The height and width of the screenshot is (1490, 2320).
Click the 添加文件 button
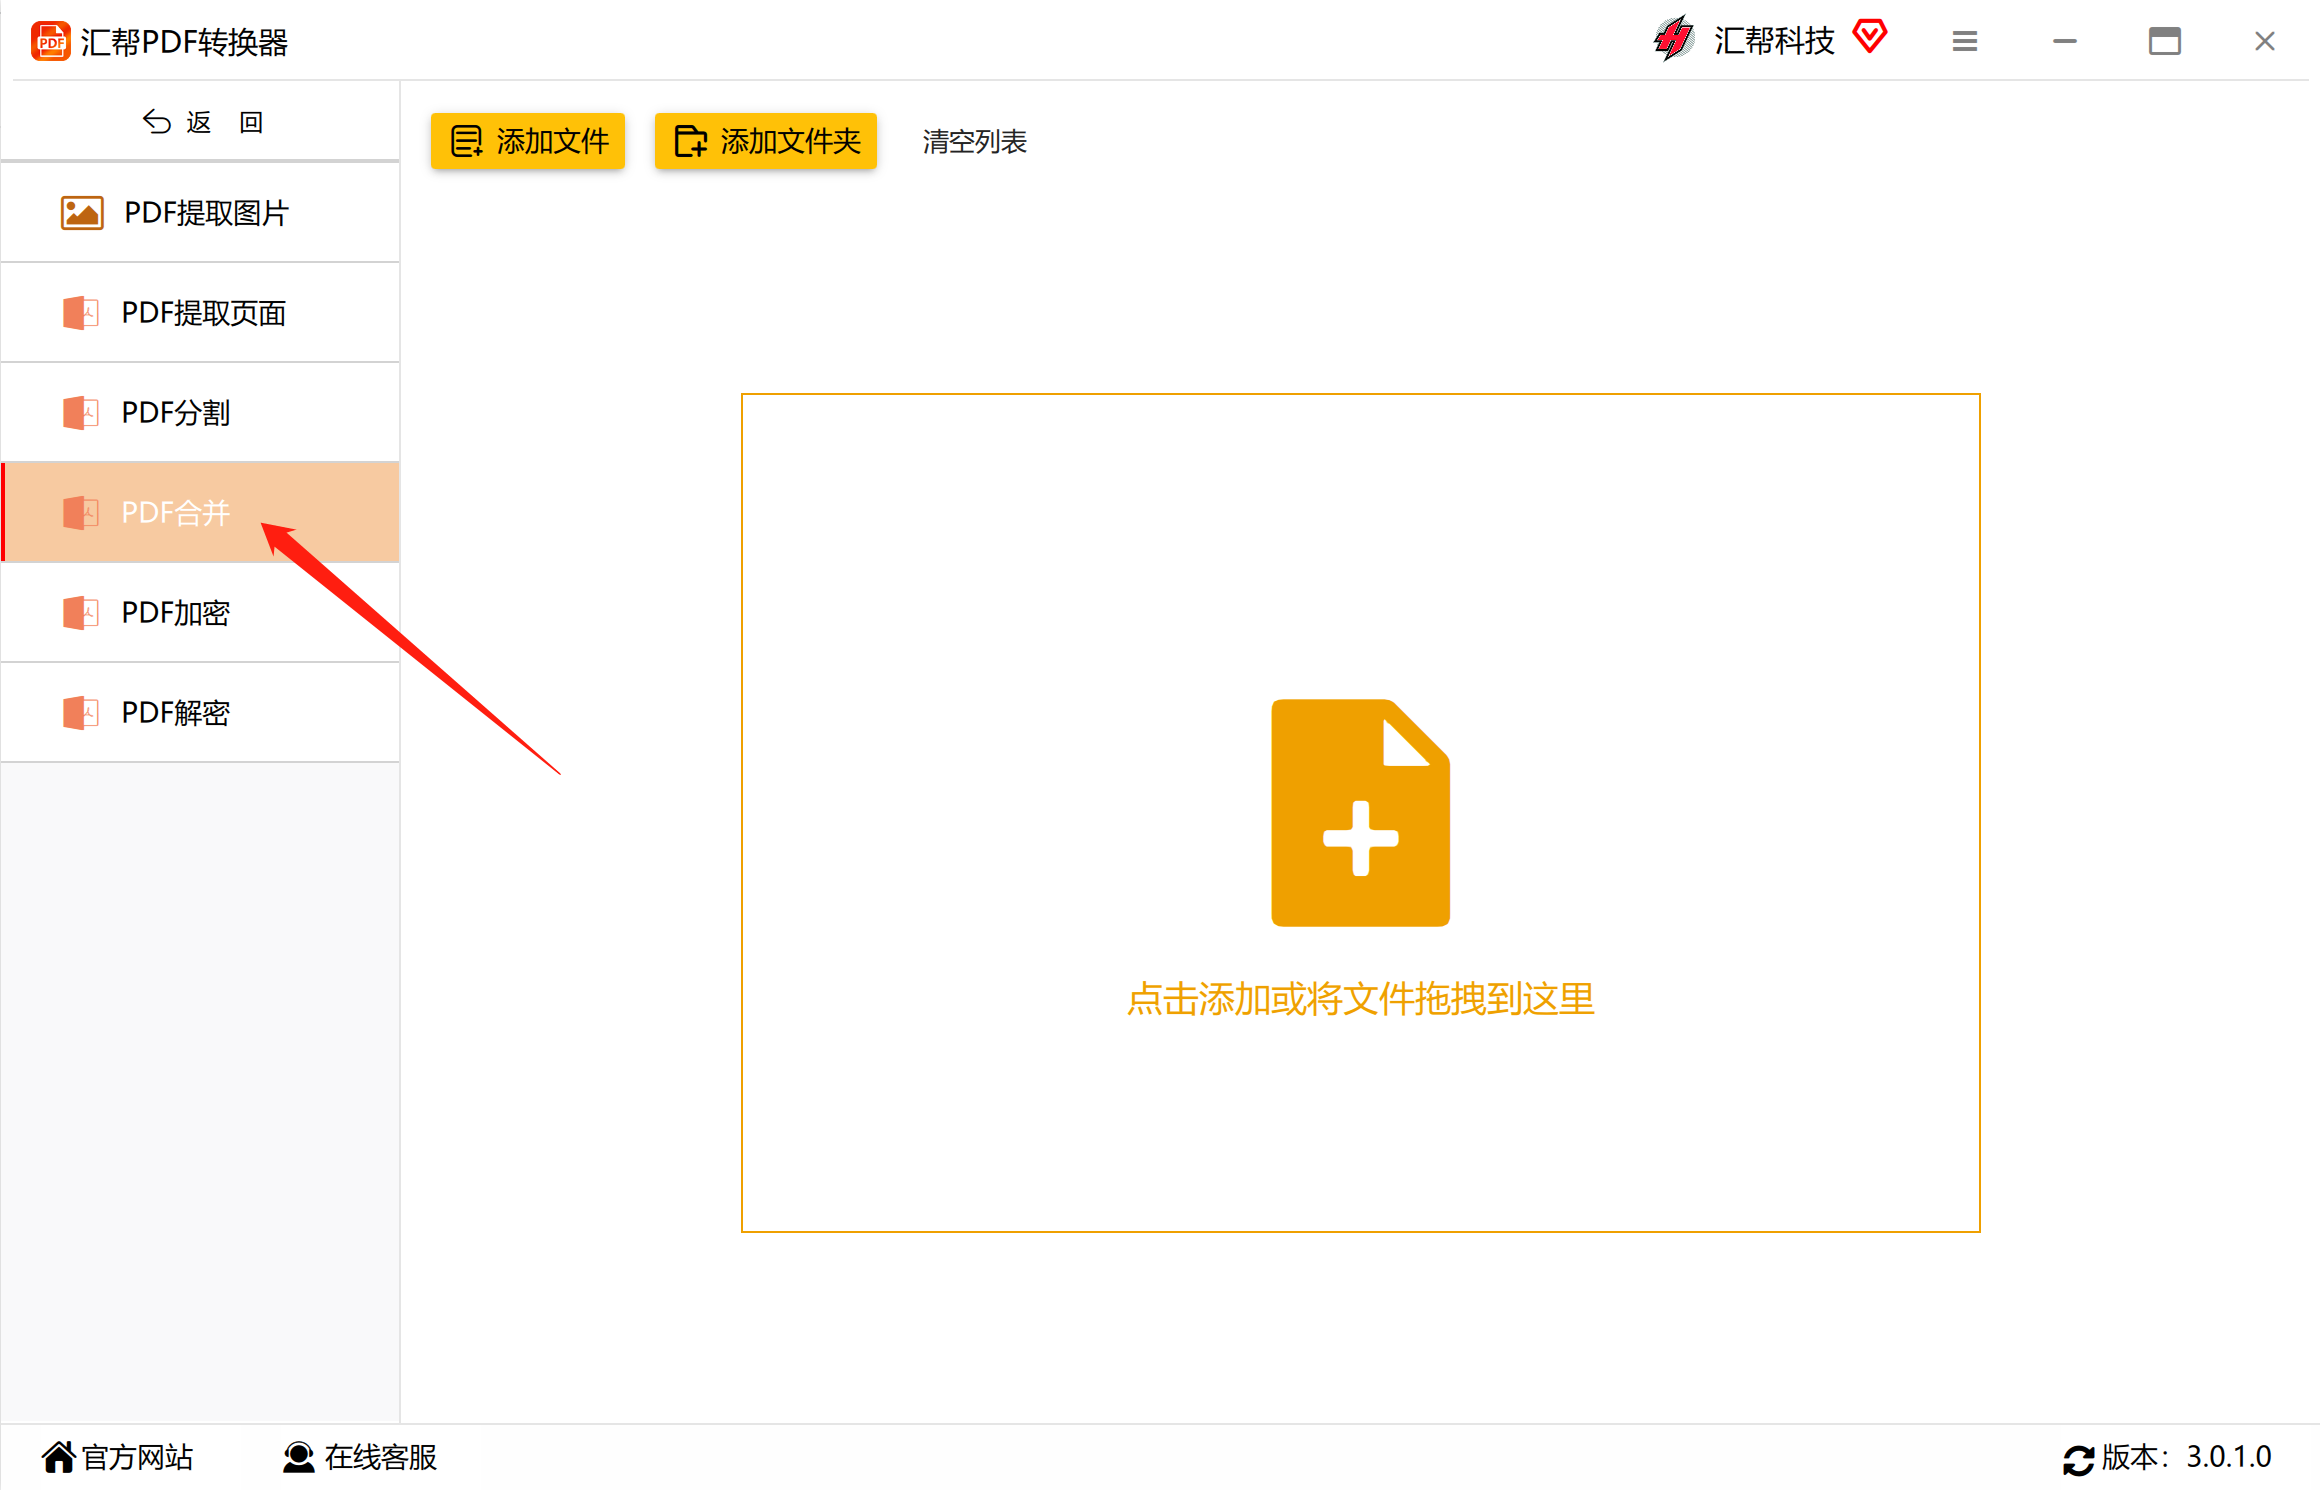(527, 141)
